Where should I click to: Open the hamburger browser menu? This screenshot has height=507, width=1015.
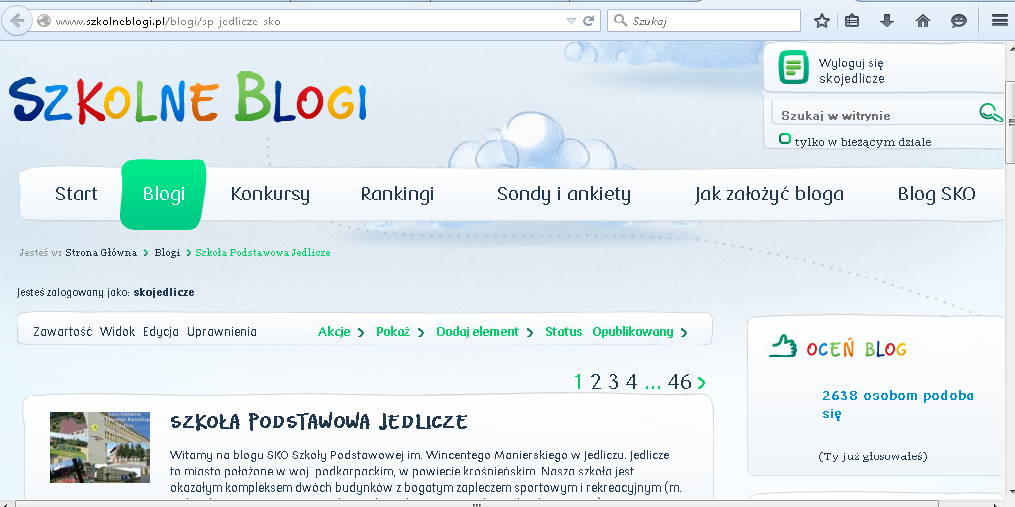coord(999,21)
